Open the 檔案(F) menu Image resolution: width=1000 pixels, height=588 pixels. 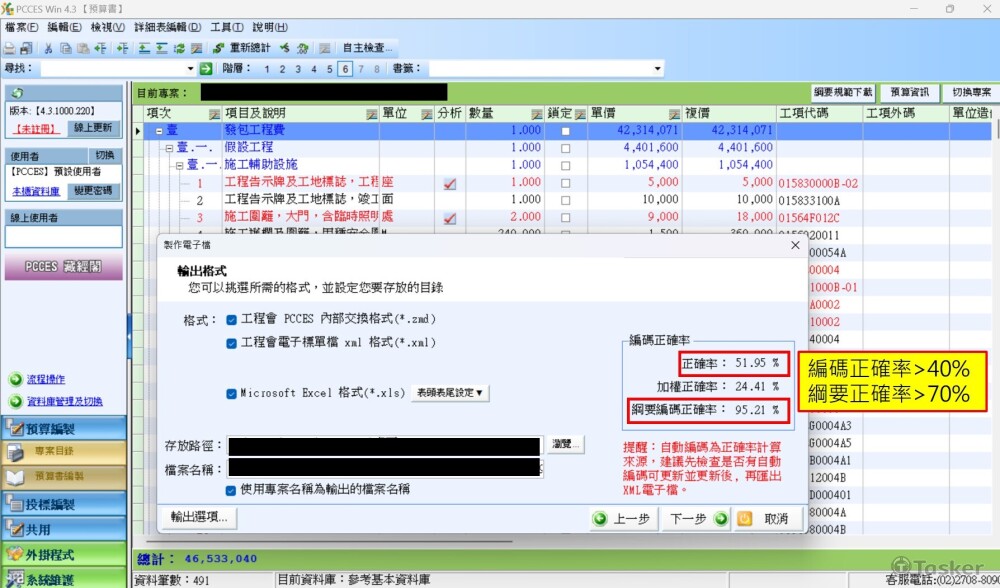coord(22,27)
